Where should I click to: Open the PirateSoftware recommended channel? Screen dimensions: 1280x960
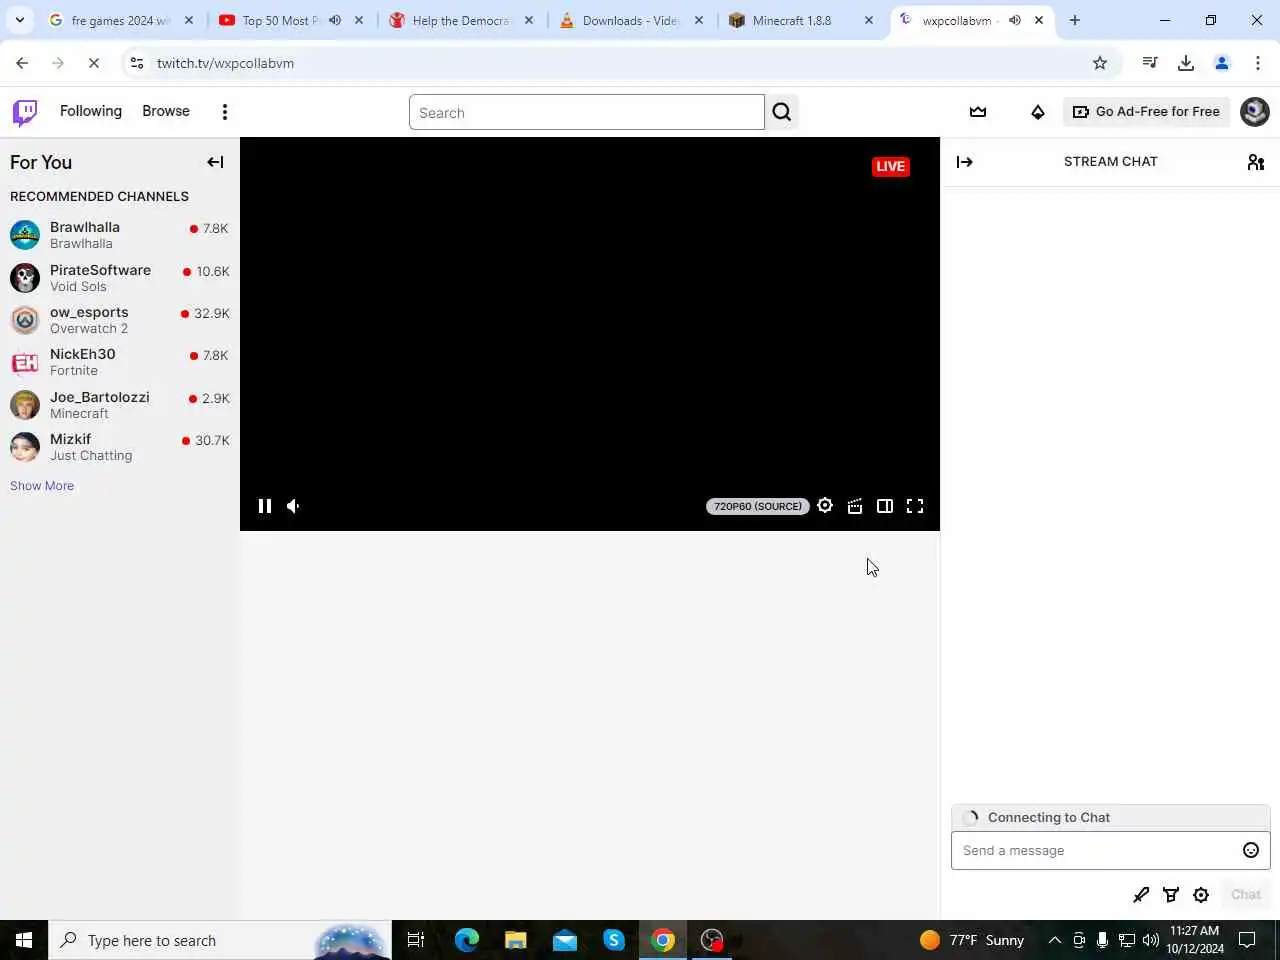[x=120, y=278]
